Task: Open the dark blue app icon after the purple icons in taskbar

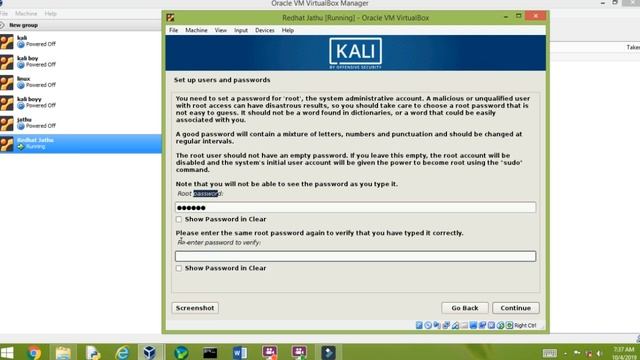Action: (329, 352)
